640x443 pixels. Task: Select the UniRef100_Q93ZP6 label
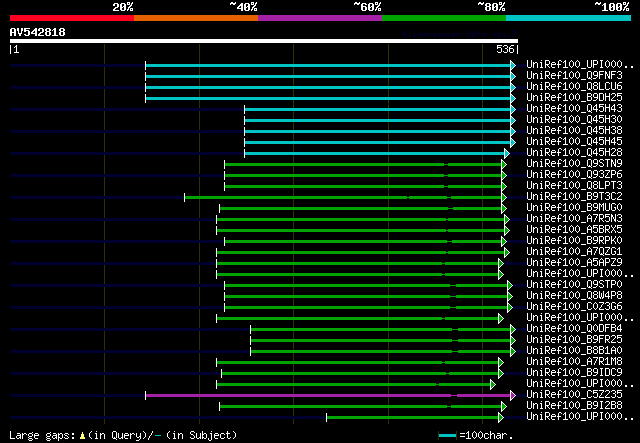[574, 175]
